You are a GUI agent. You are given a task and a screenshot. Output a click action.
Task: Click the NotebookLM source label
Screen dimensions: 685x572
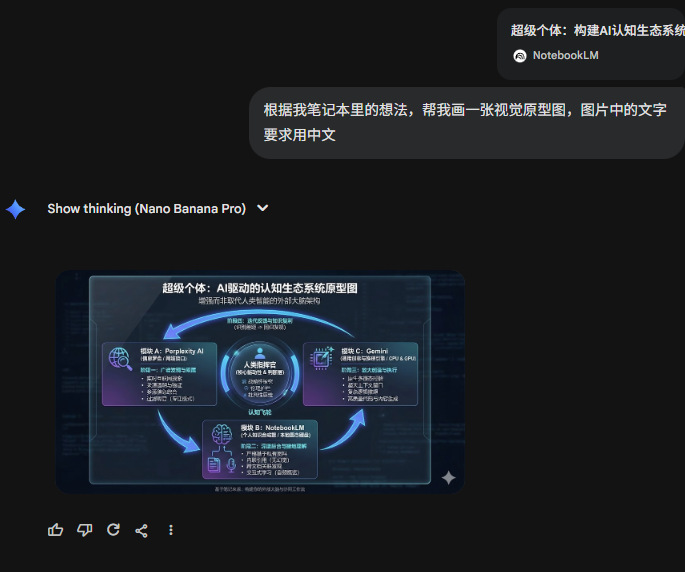(565, 55)
